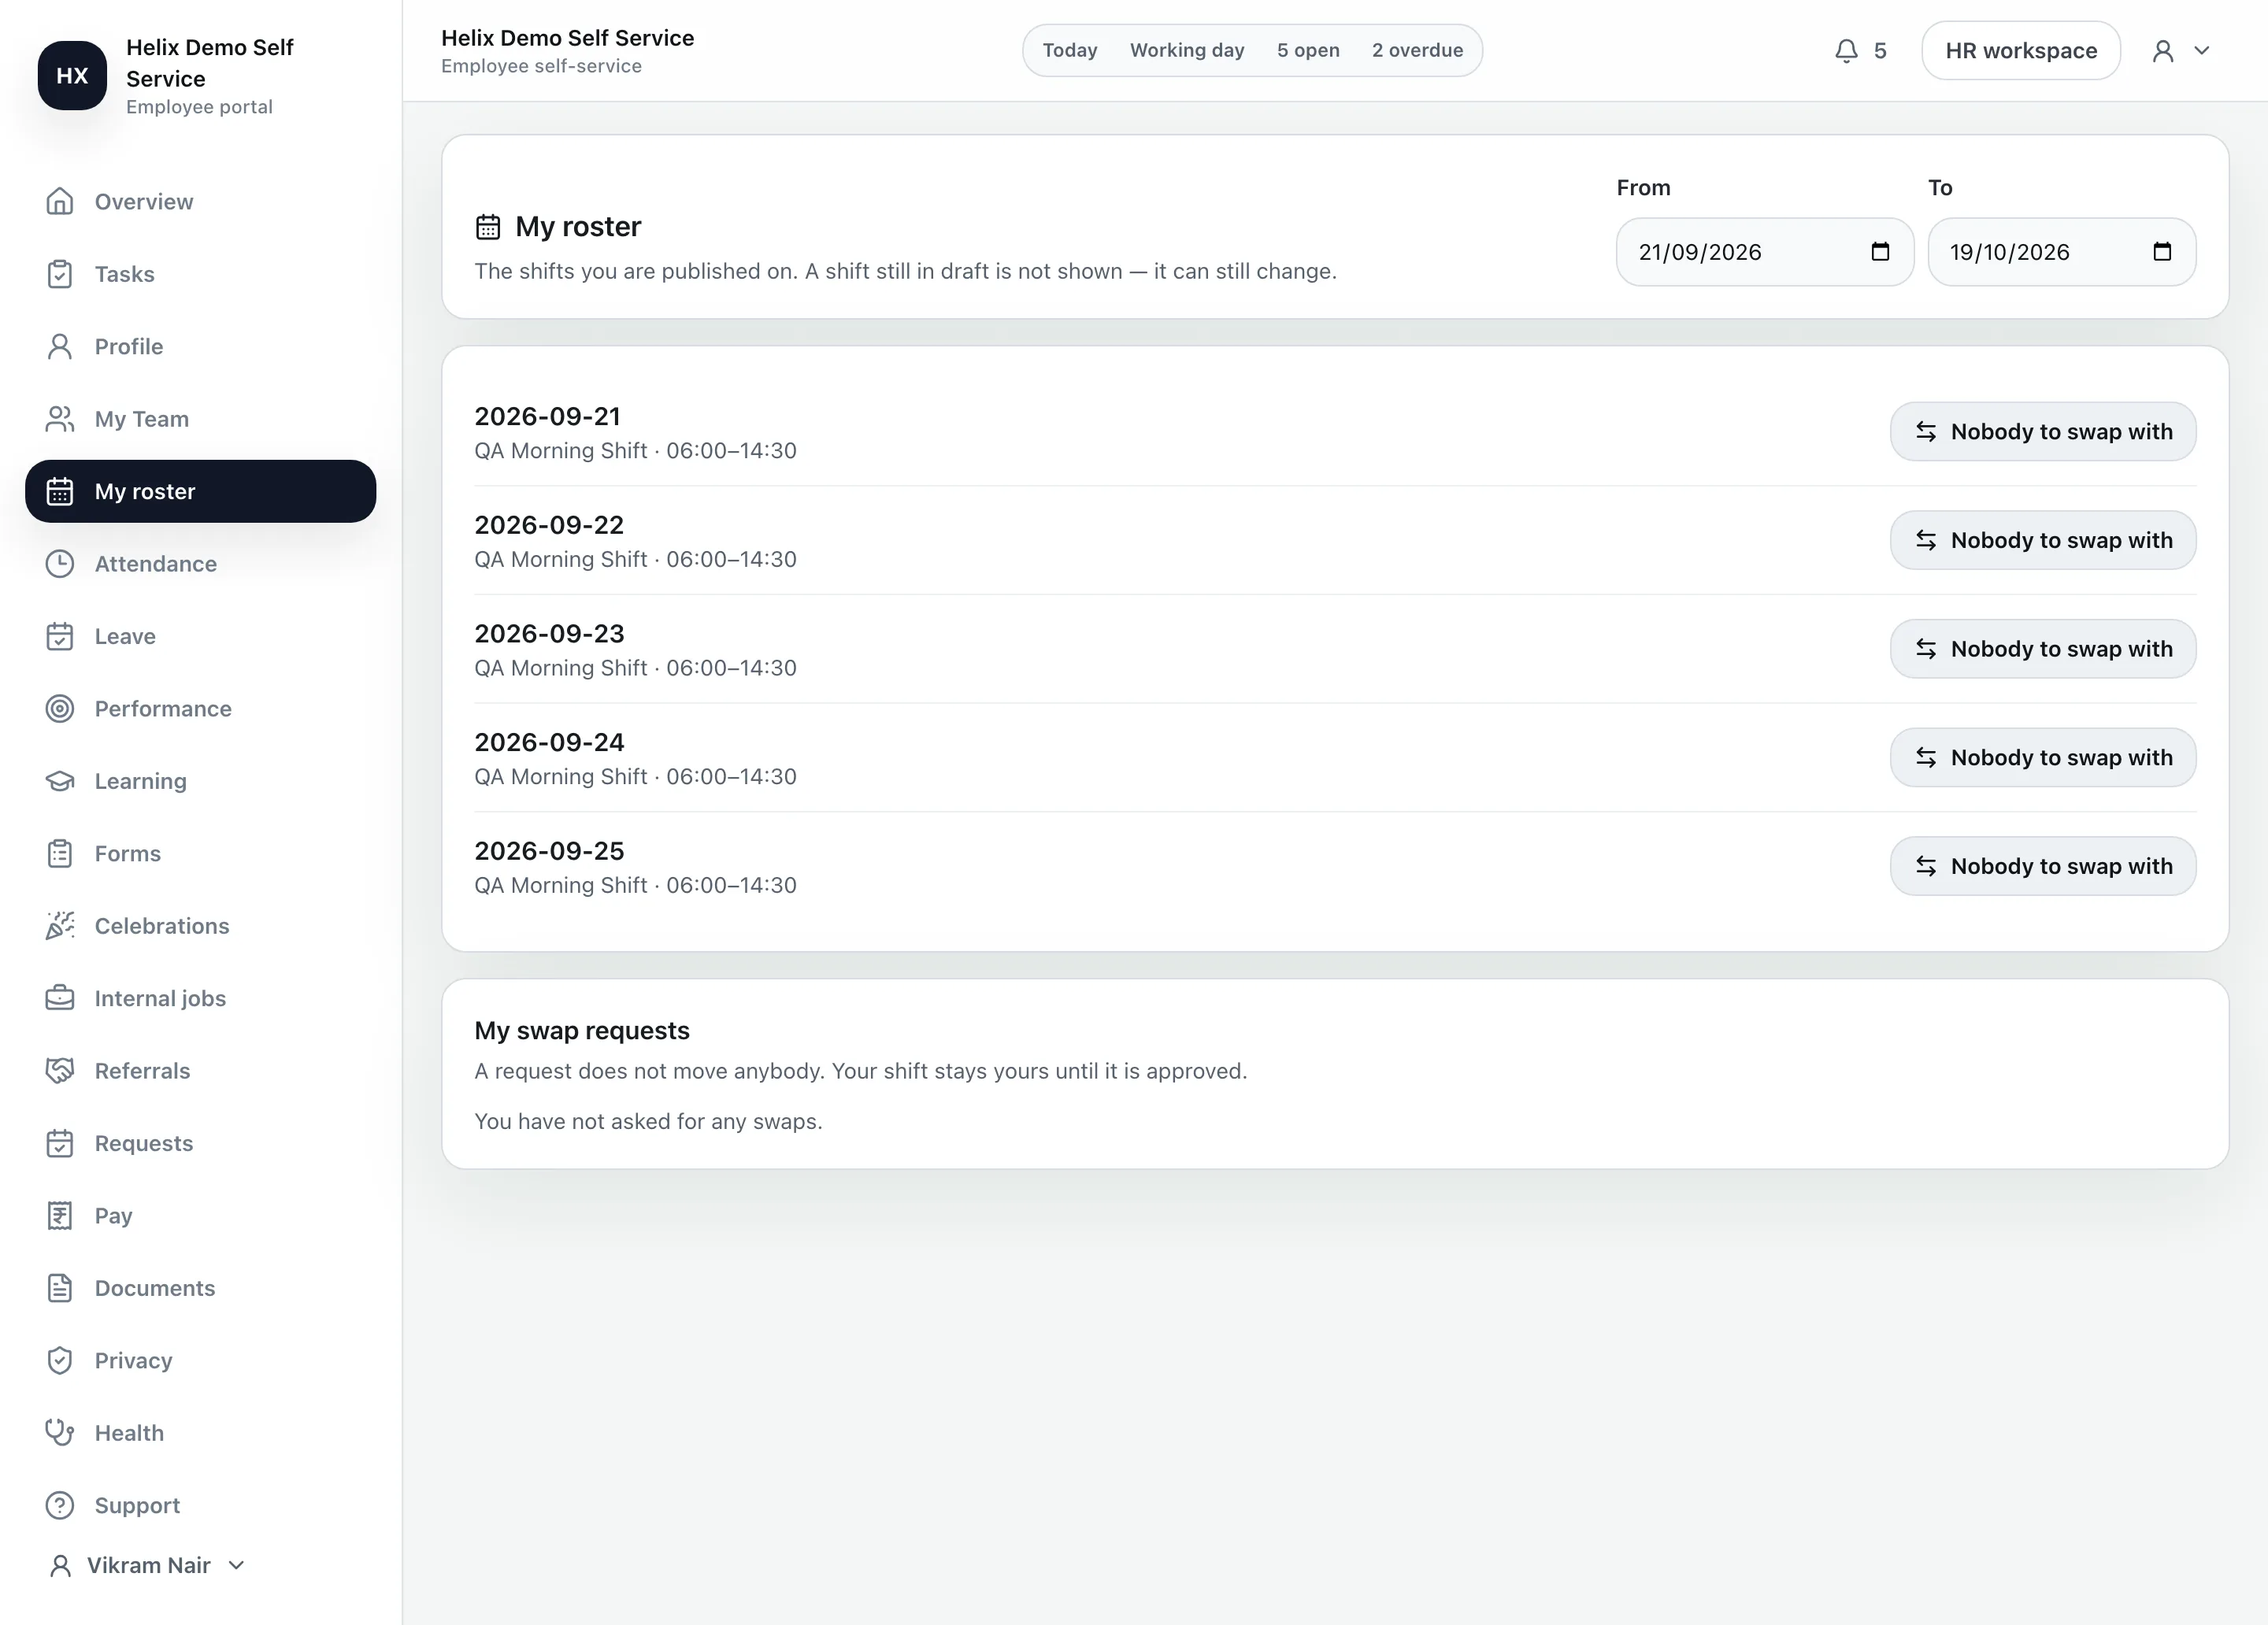Open the Referrals handshake icon
The width and height of the screenshot is (2268, 1625).
tap(60, 1071)
